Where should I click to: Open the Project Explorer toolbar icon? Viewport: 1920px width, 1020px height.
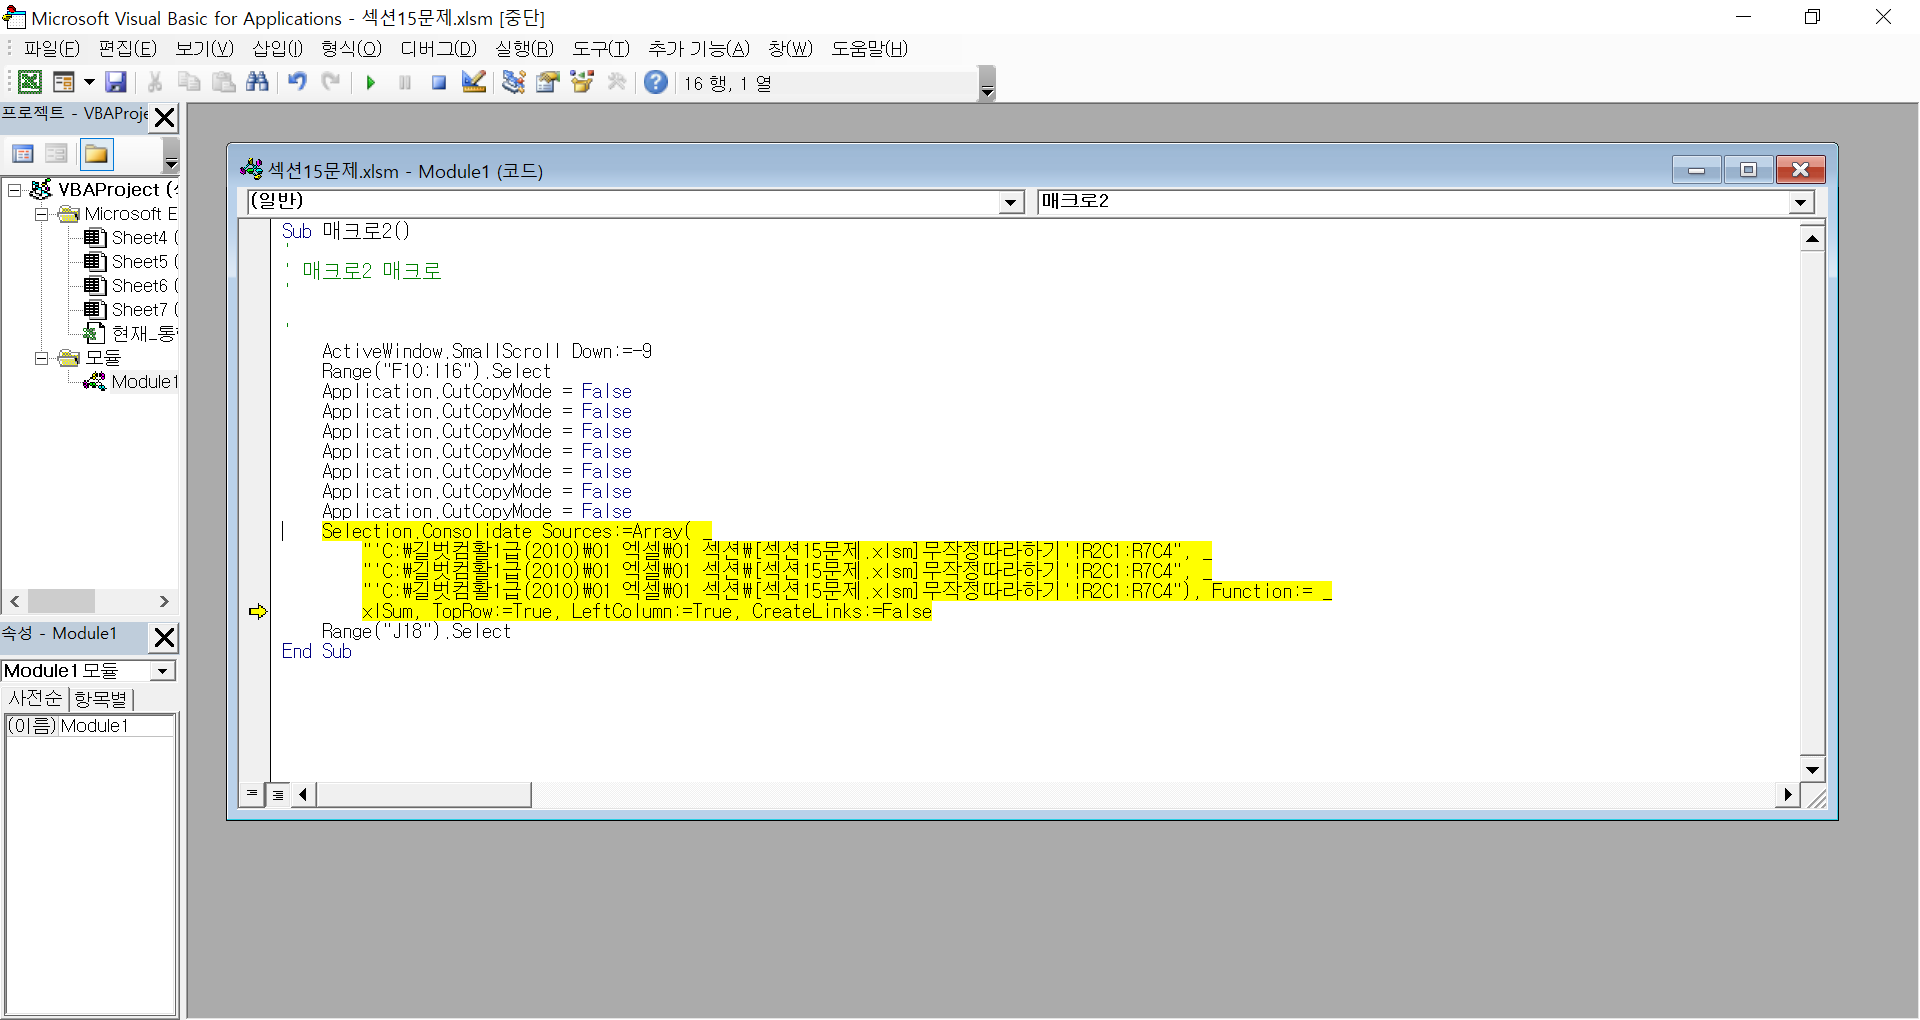(x=513, y=82)
